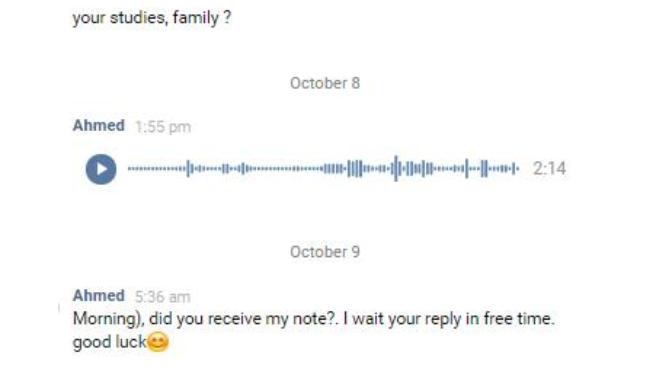Click the 1:55 pm timestamp
The image size is (672, 378).
point(163,127)
